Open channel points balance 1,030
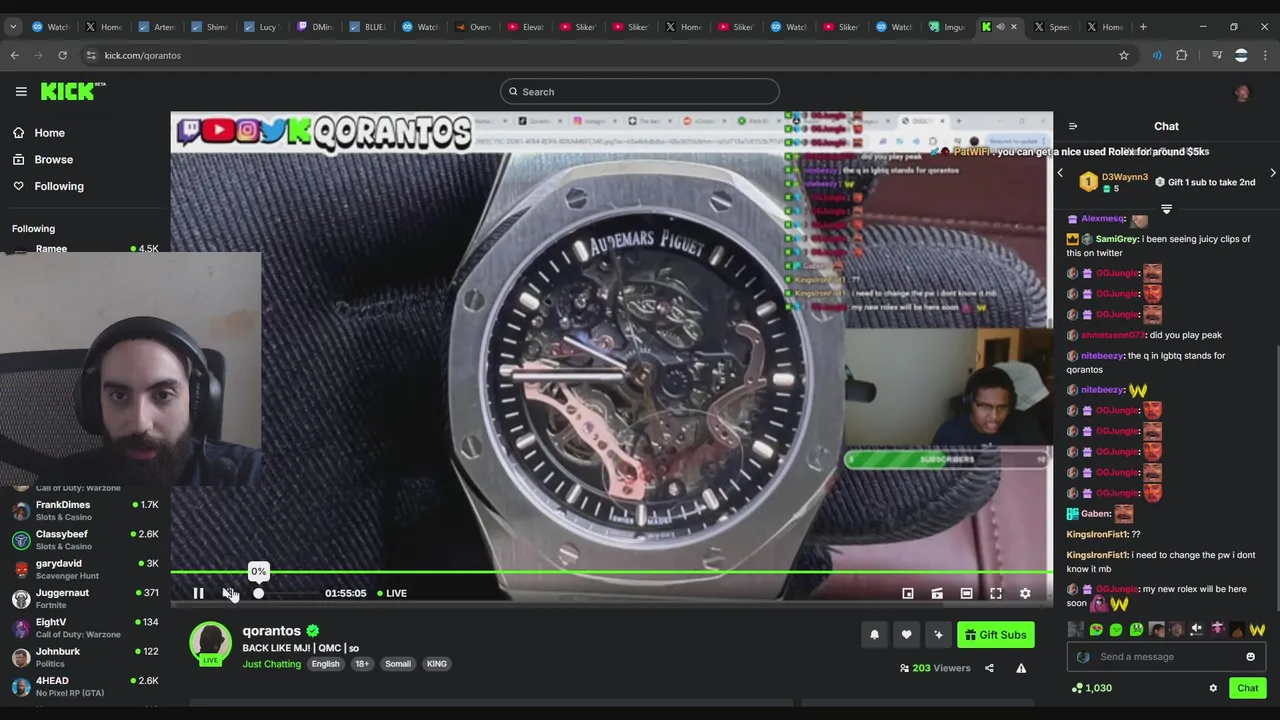1280x720 pixels. point(1091,688)
